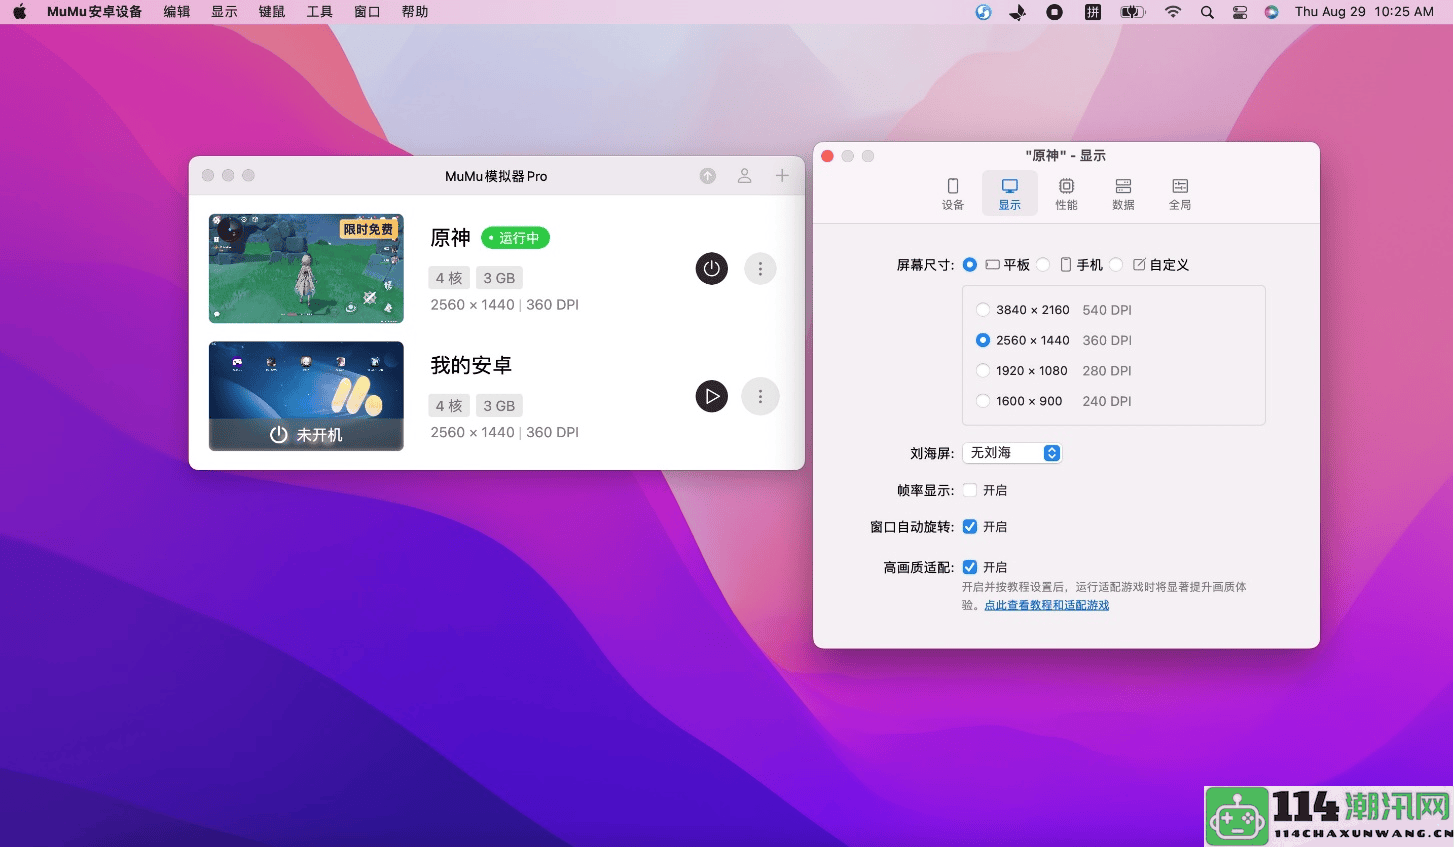Open the 点此查看教程和适配游戏 link
The height and width of the screenshot is (847, 1454).
click(x=1047, y=605)
